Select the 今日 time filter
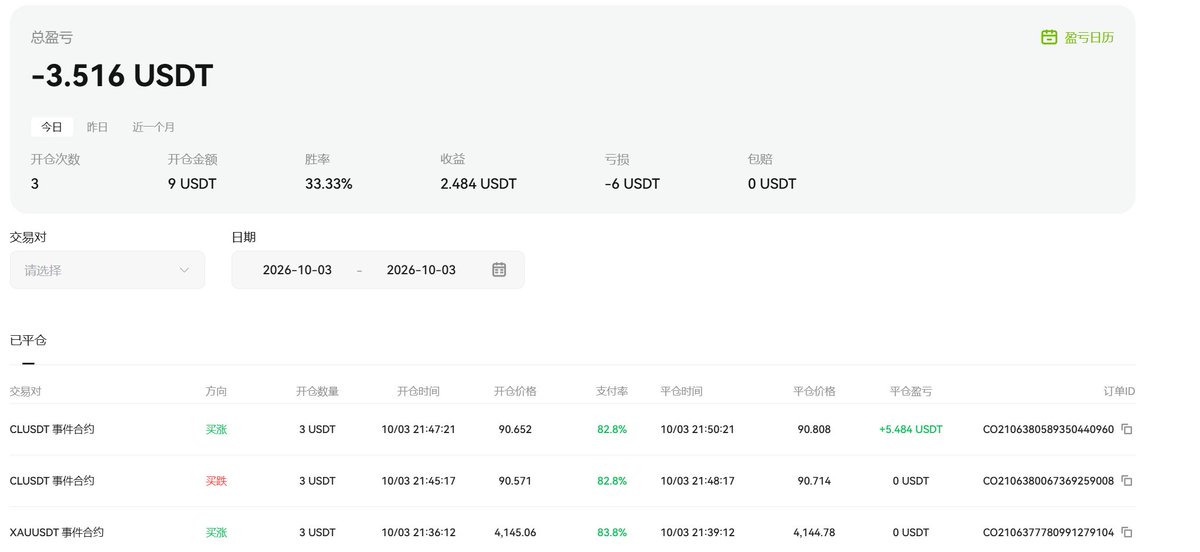The image size is (1200, 552). [x=52, y=127]
